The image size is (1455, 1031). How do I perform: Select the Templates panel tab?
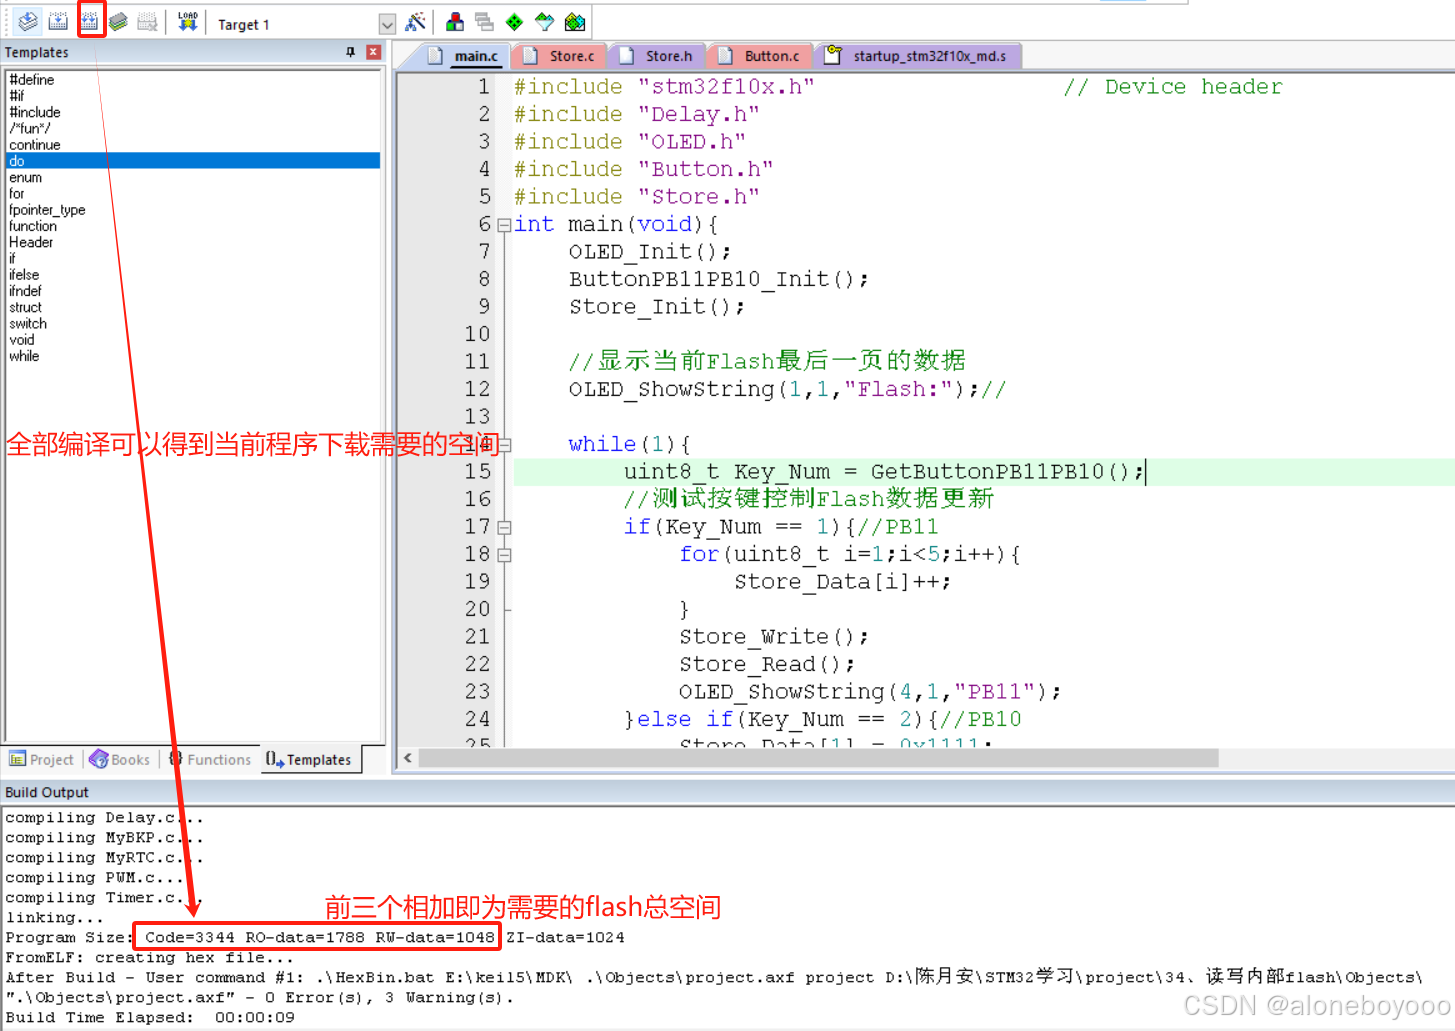[309, 760]
